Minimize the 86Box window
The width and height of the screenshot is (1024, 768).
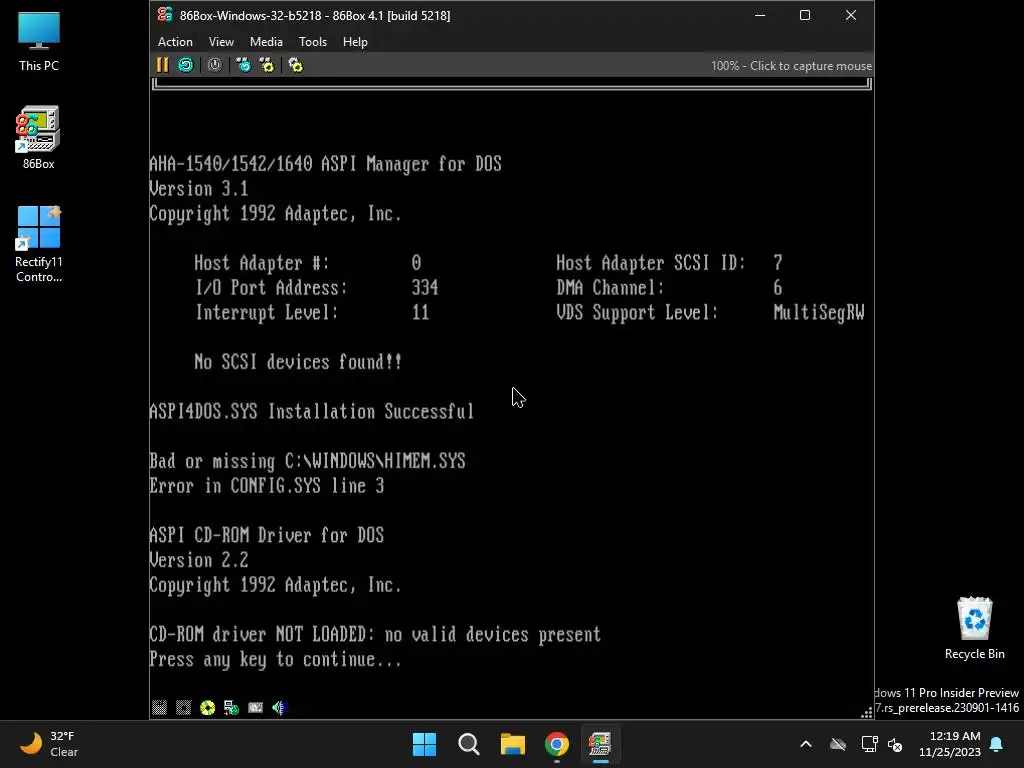click(x=760, y=15)
